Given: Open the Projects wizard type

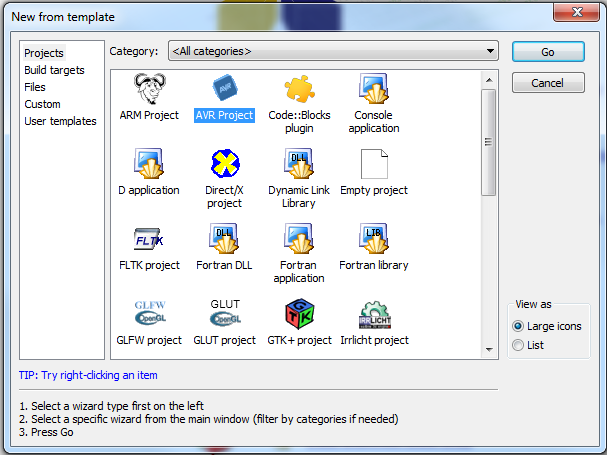Looking at the screenshot, I should [x=44, y=53].
